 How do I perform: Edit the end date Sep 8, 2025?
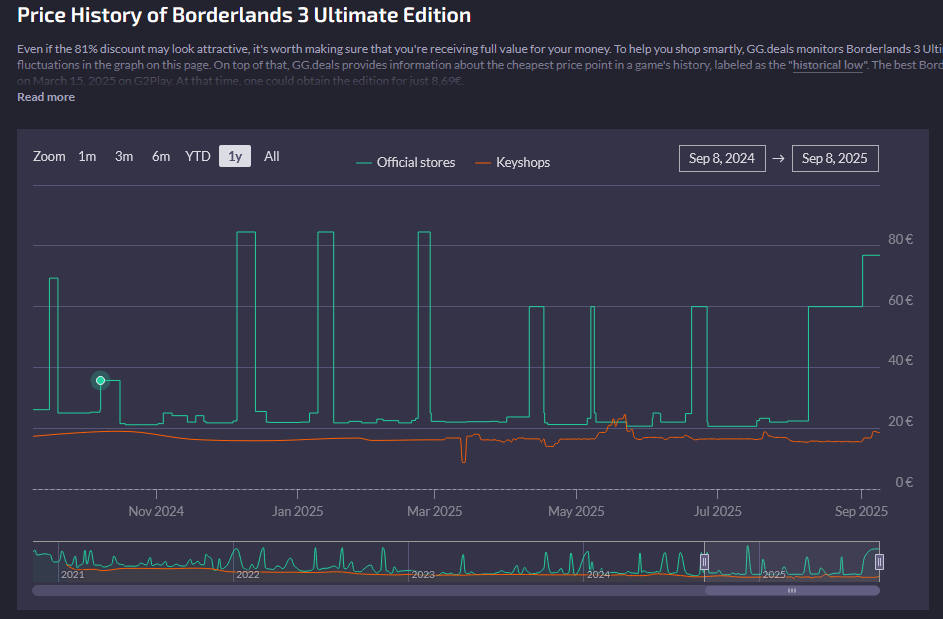pyautogui.click(x=835, y=158)
